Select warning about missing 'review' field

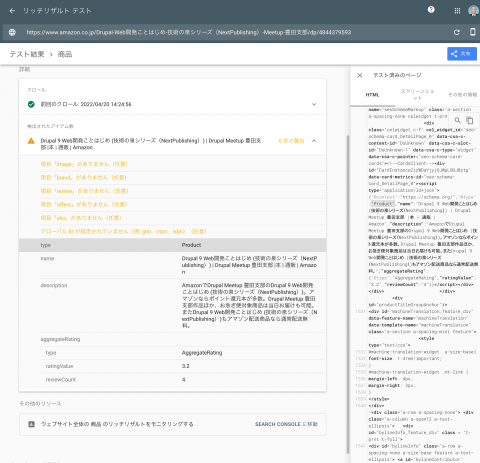point(84,191)
